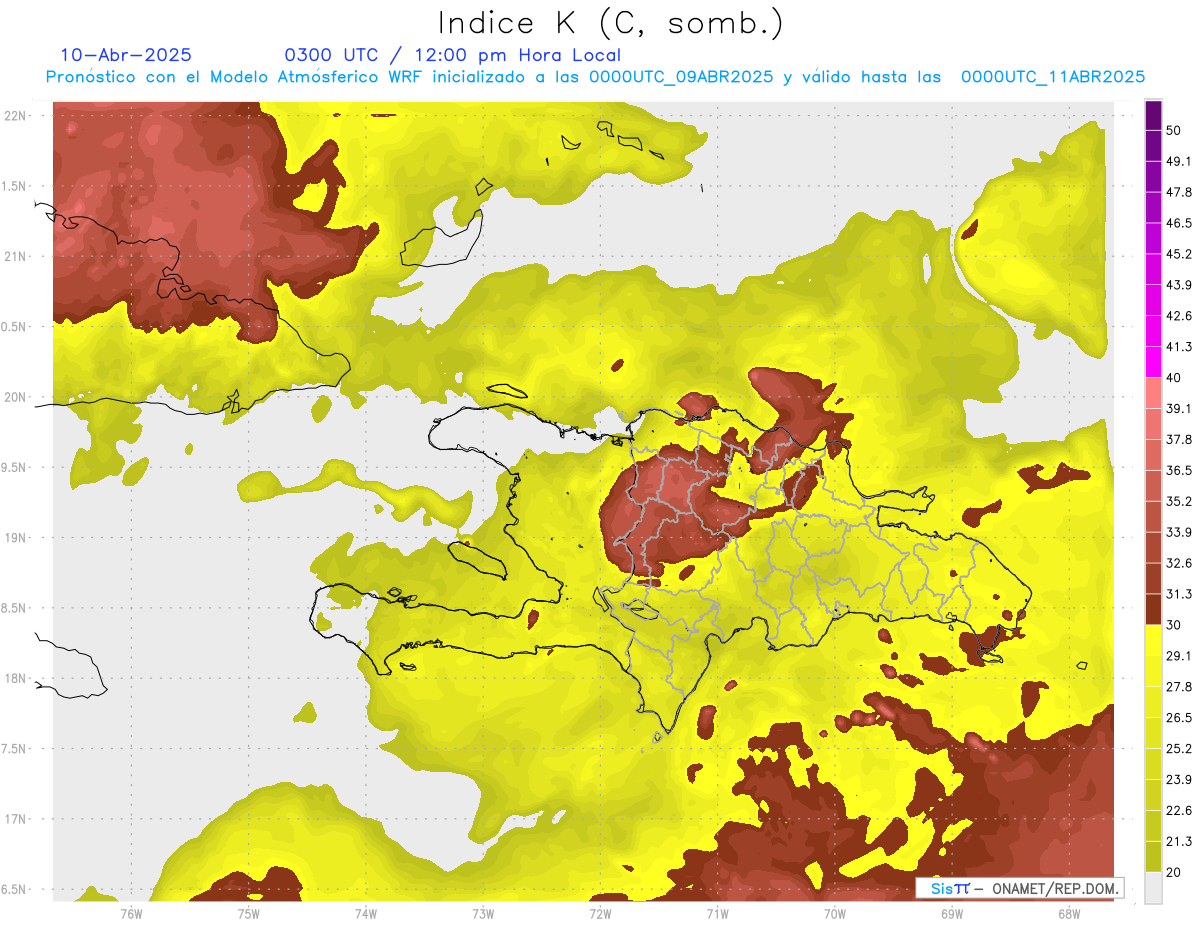
Task: Click the latitude axis label "20N"
Action: [17, 398]
